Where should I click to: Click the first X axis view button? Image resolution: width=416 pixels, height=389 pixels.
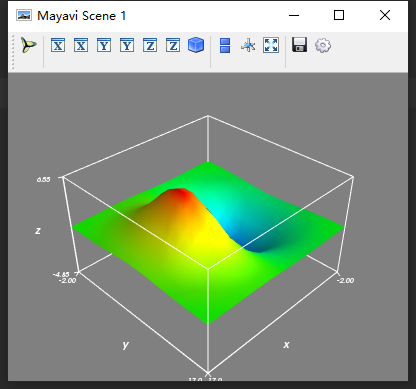(58, 45)
